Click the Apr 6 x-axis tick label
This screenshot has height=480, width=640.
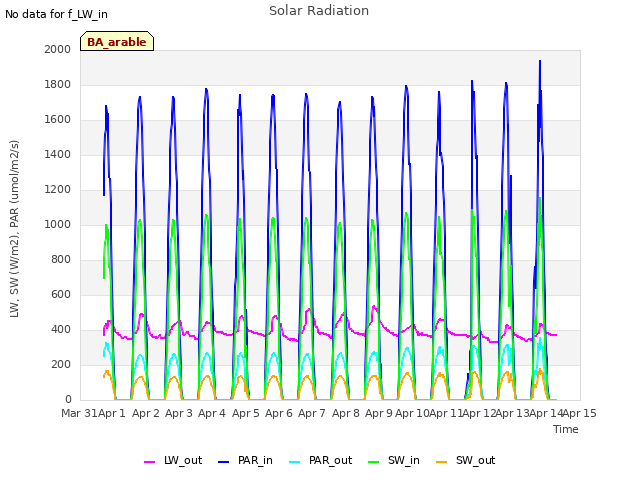coord(279,413)
